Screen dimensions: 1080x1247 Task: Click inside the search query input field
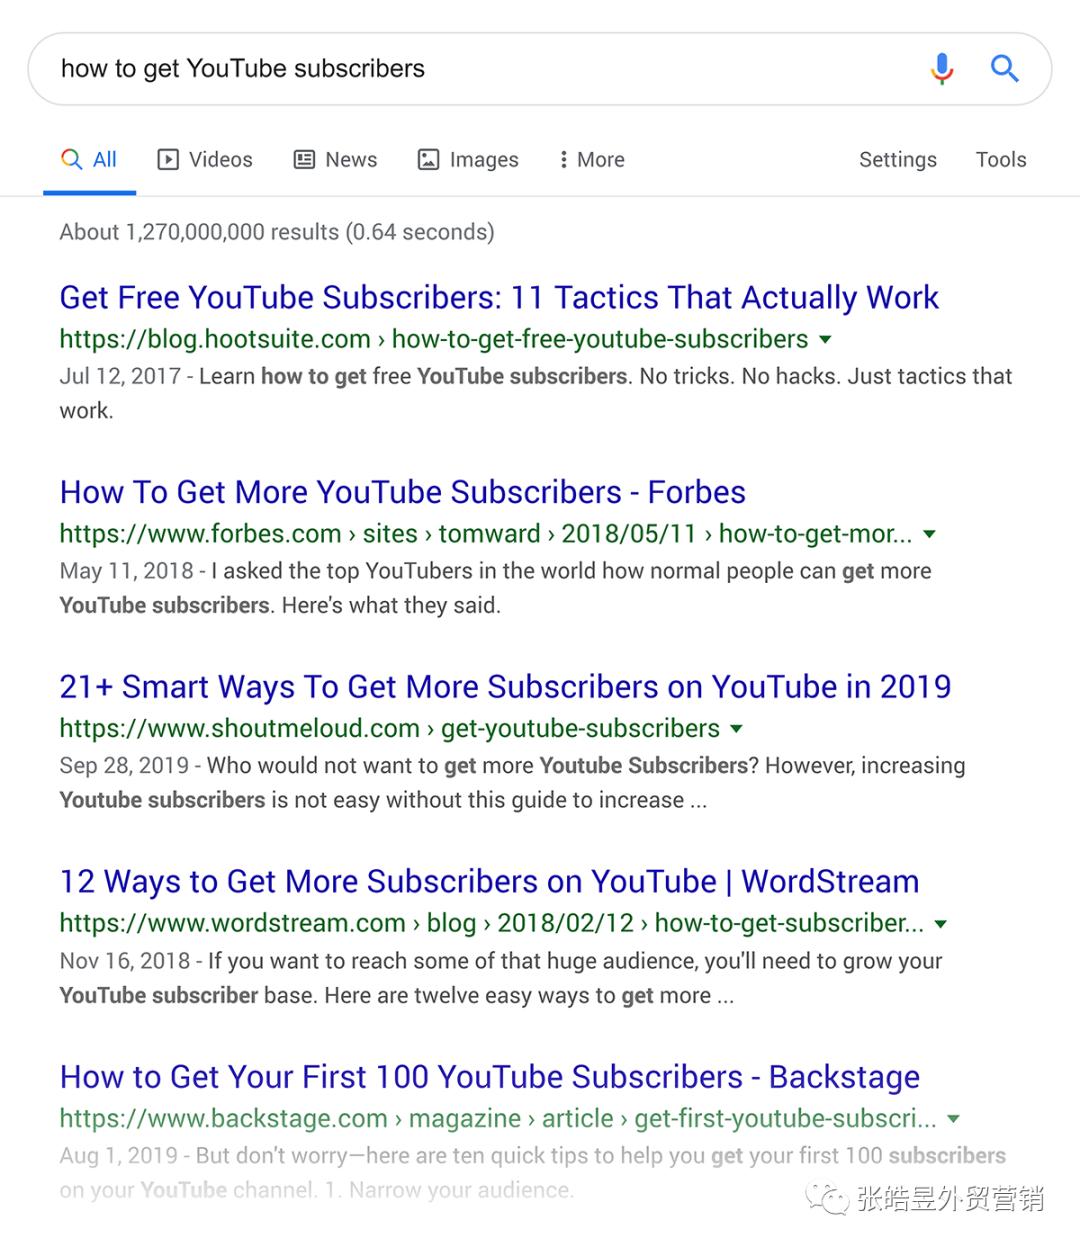click(400, 68)
